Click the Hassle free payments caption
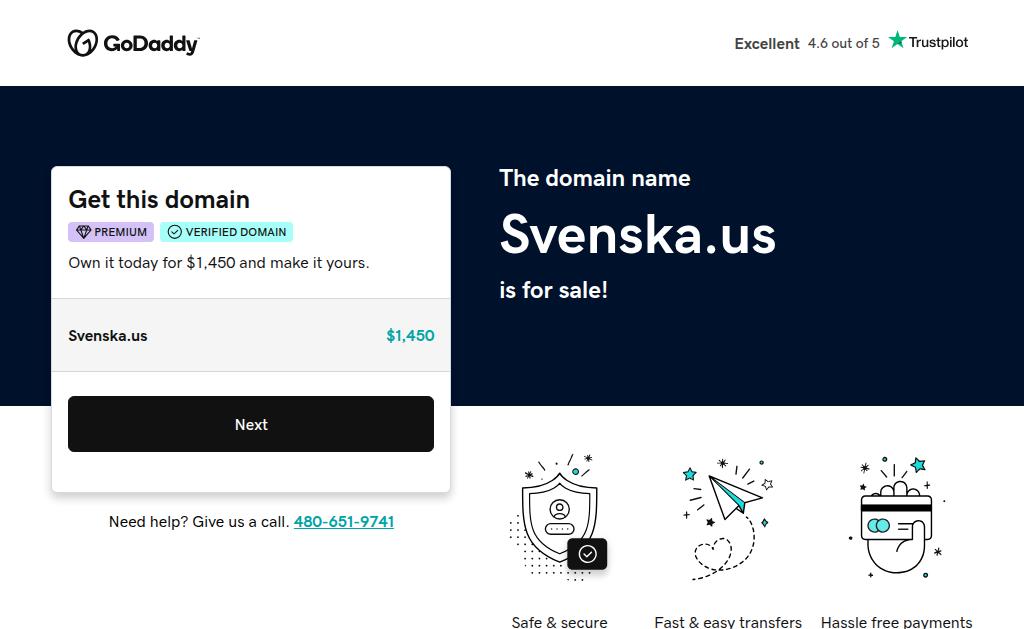 [897, 622]
